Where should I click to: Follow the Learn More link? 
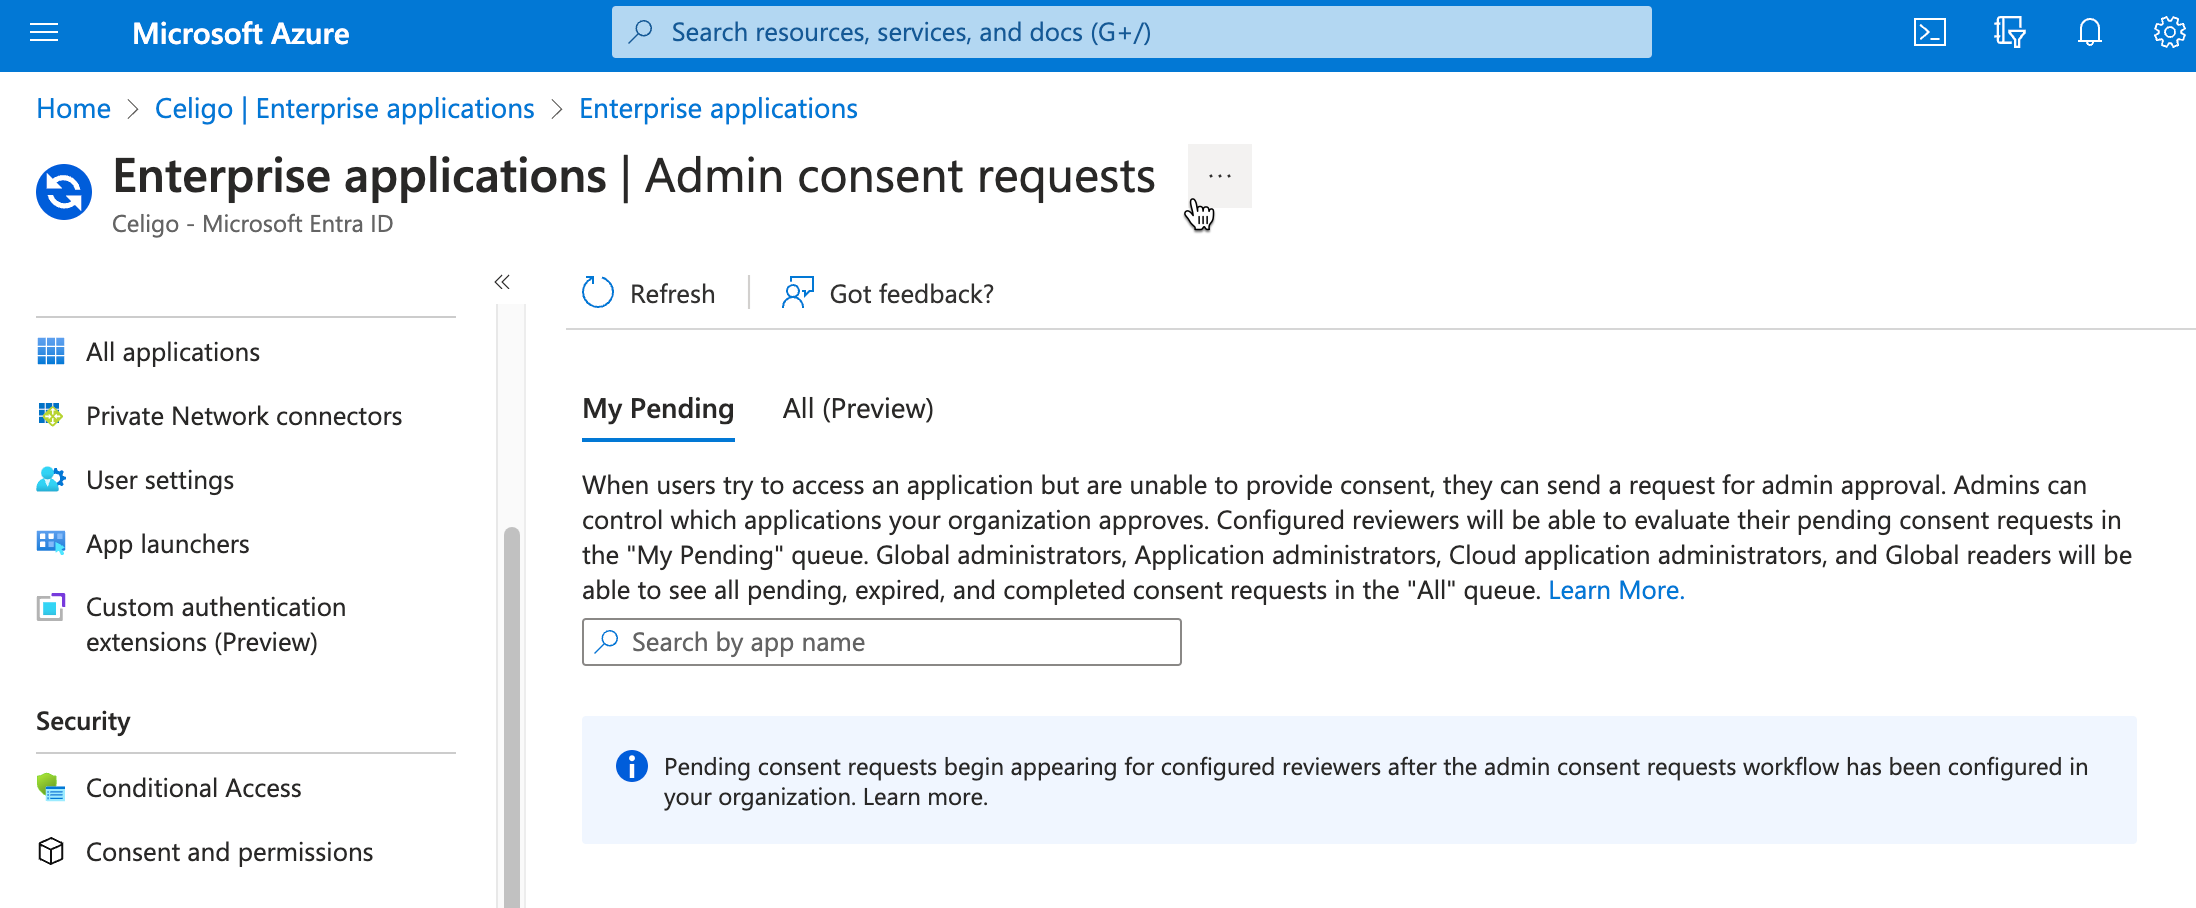click(1616, 590)
